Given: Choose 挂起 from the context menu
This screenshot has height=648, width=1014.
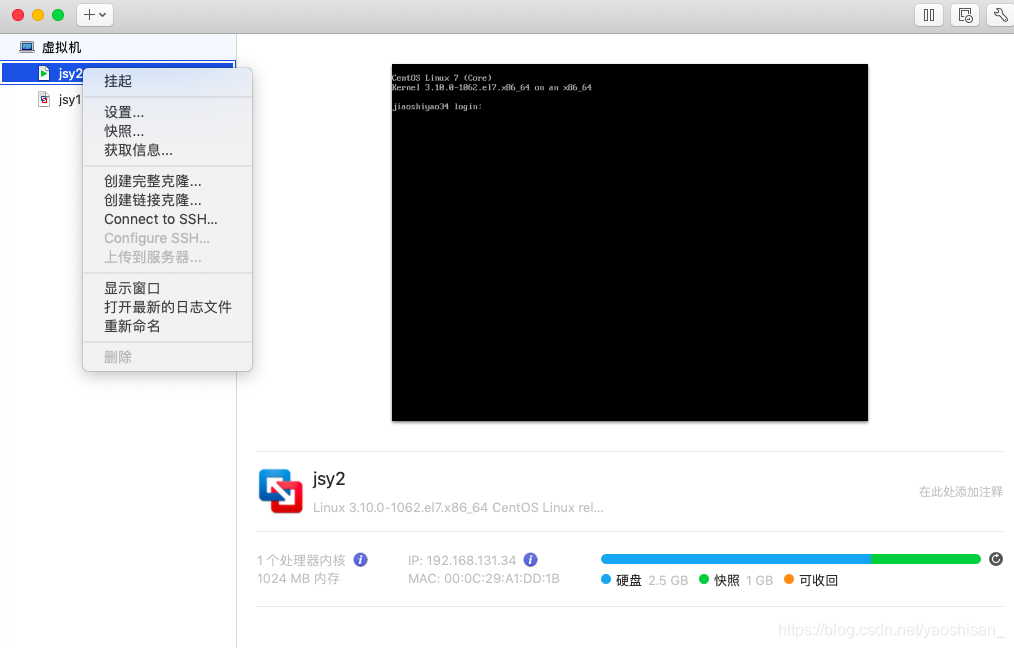Looking at the screenshot, I should tap(167, 81).
